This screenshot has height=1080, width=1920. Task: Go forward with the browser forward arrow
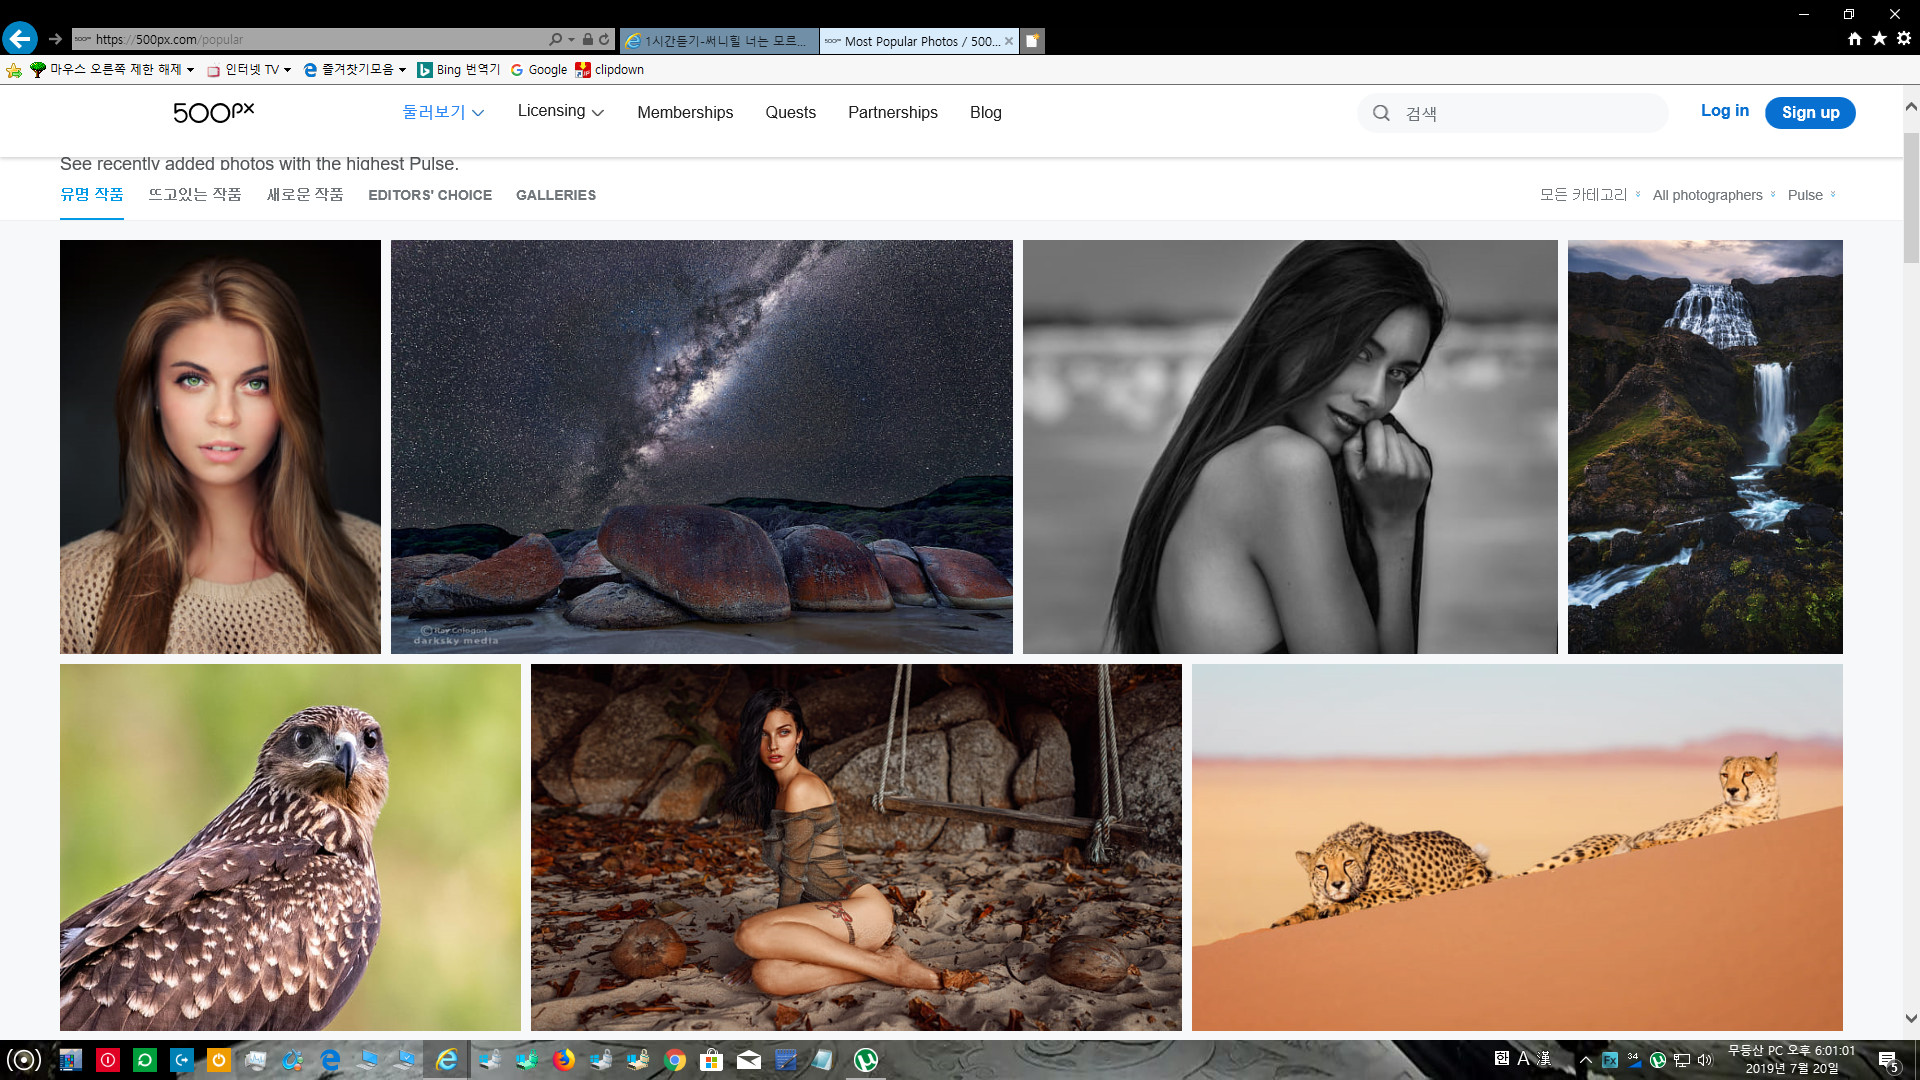click(55, 39)
